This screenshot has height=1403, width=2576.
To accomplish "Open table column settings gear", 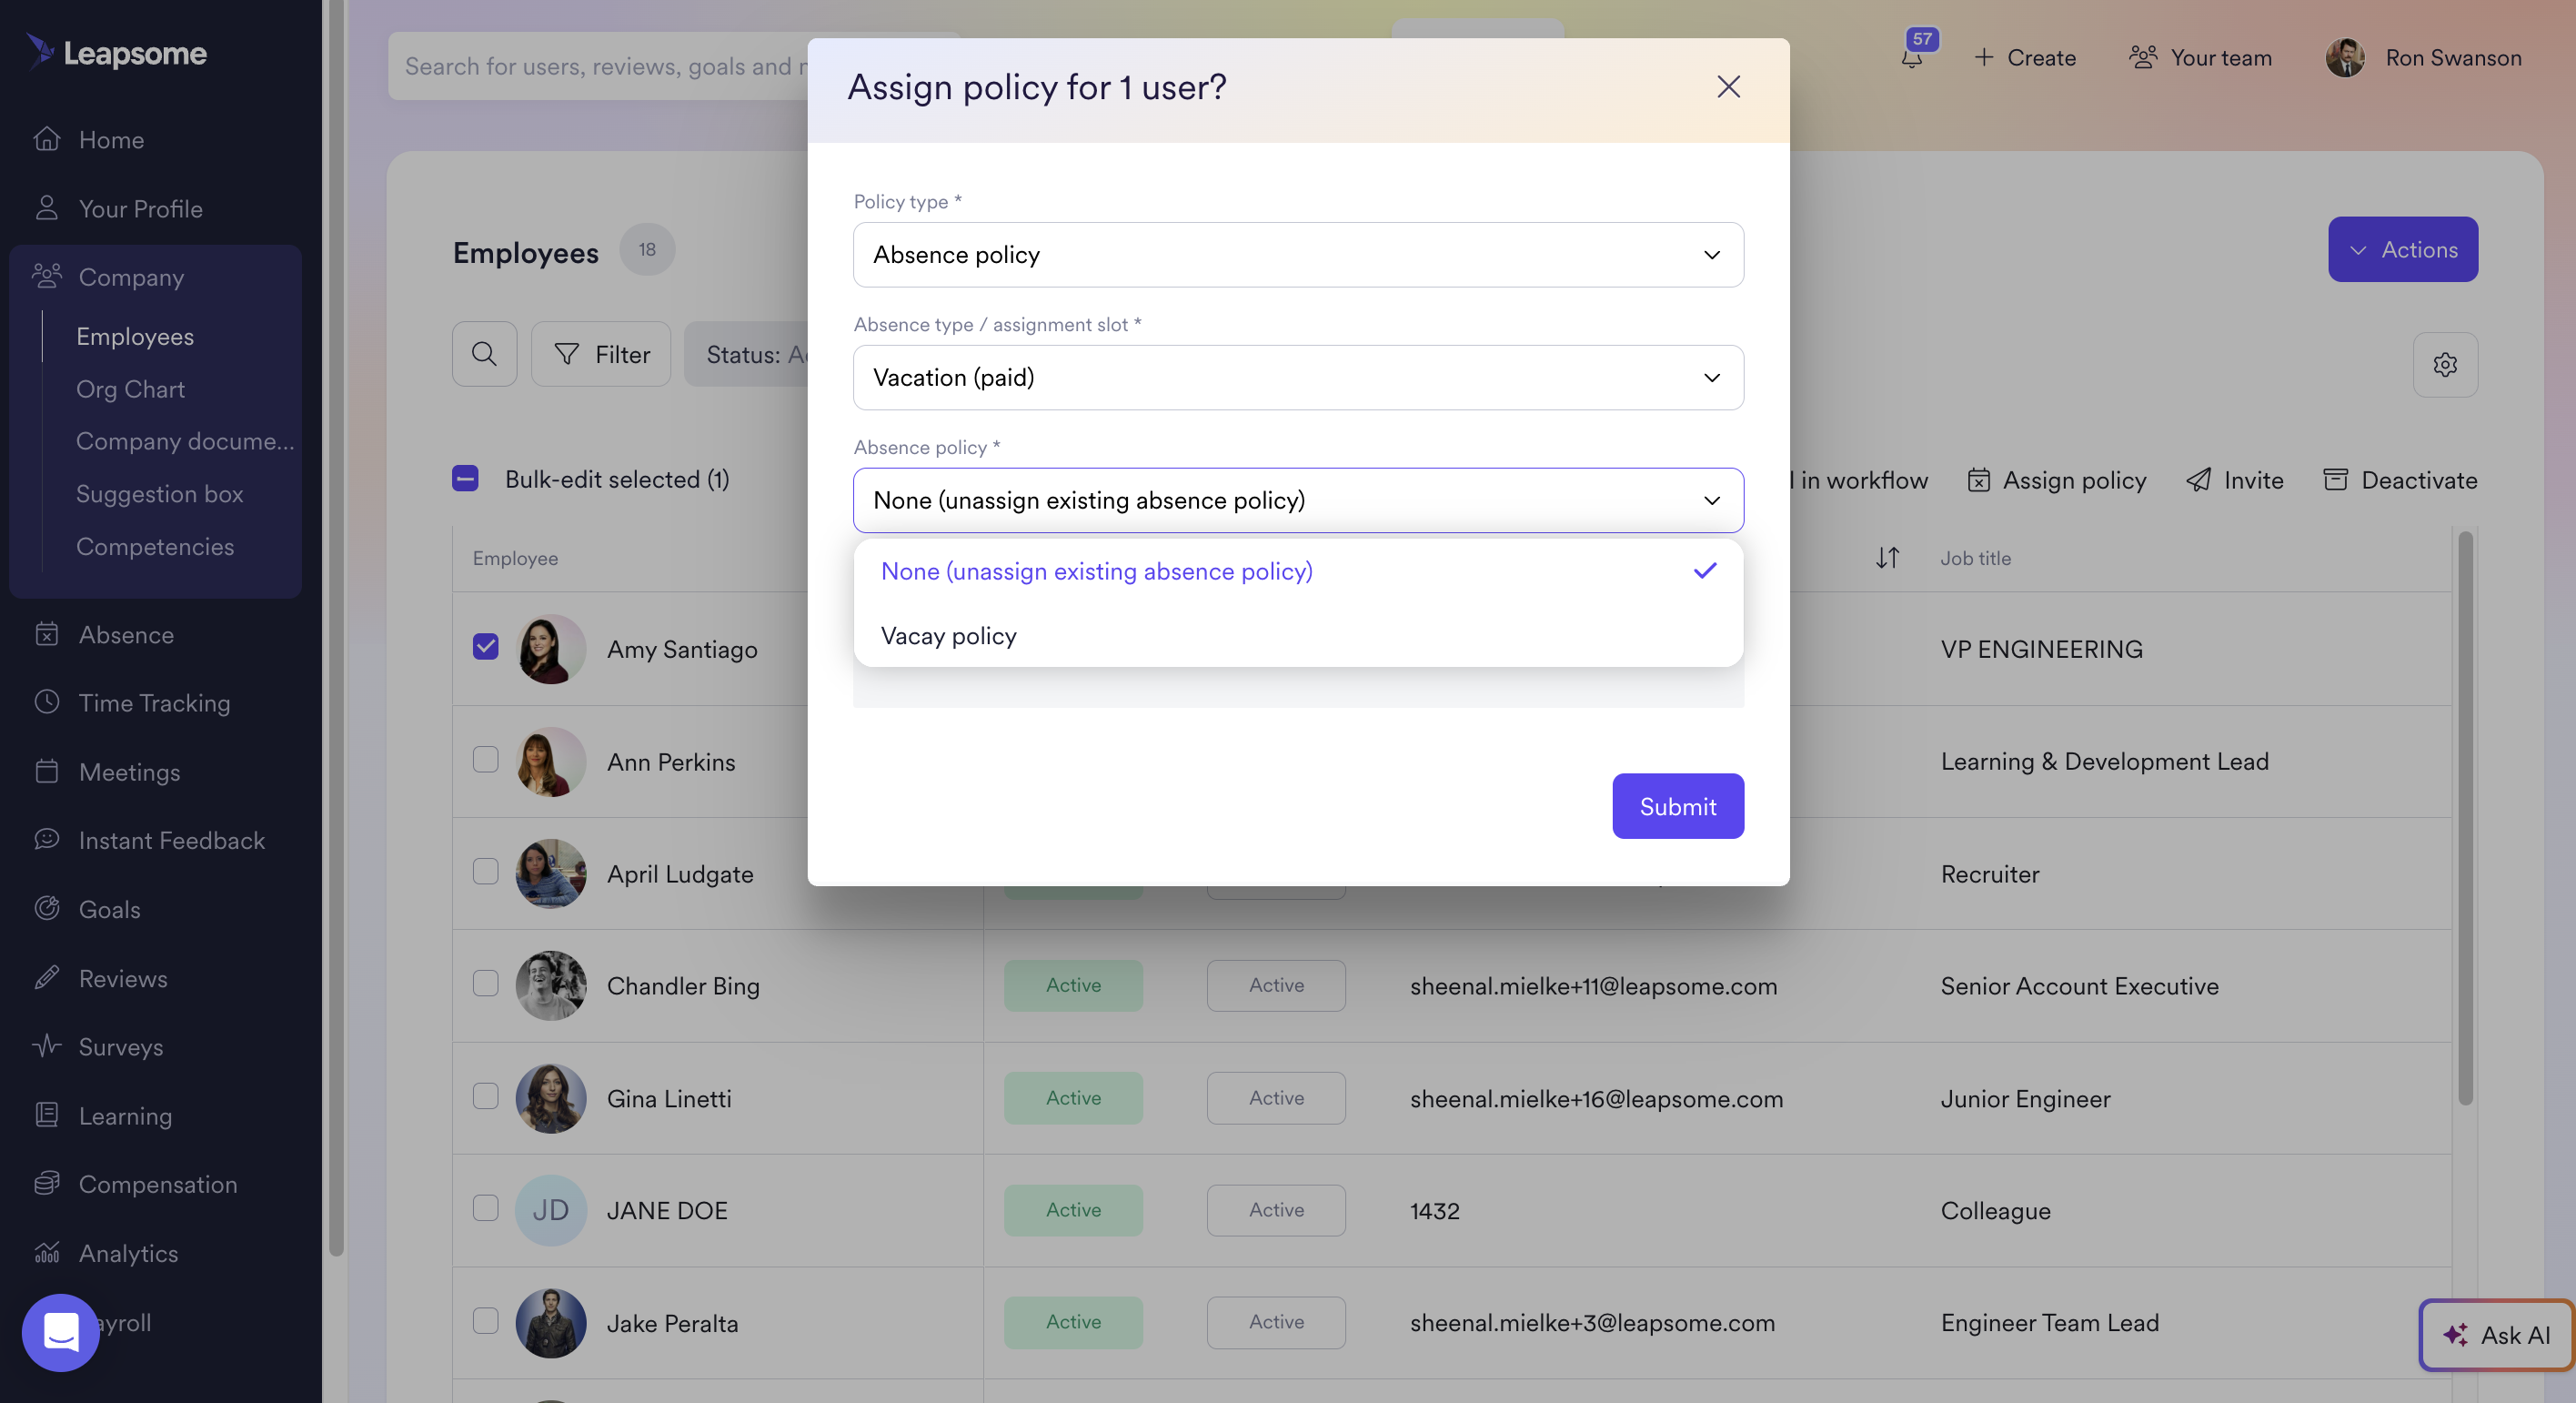I will (2445, 364).
